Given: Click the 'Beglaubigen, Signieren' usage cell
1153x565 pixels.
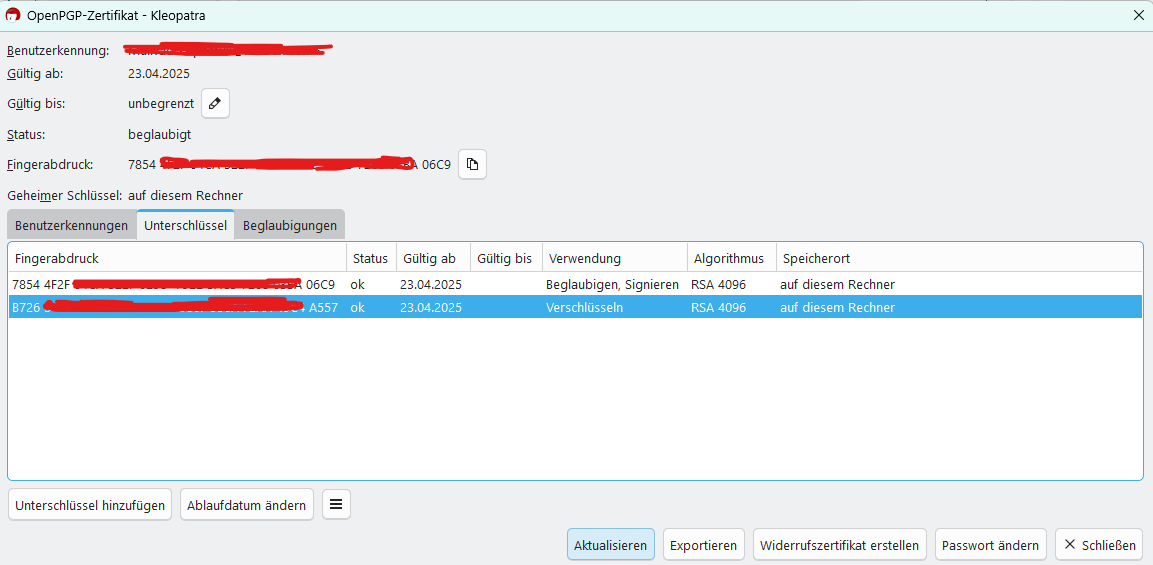Looking at the screenshot, I should pos(613,284).
